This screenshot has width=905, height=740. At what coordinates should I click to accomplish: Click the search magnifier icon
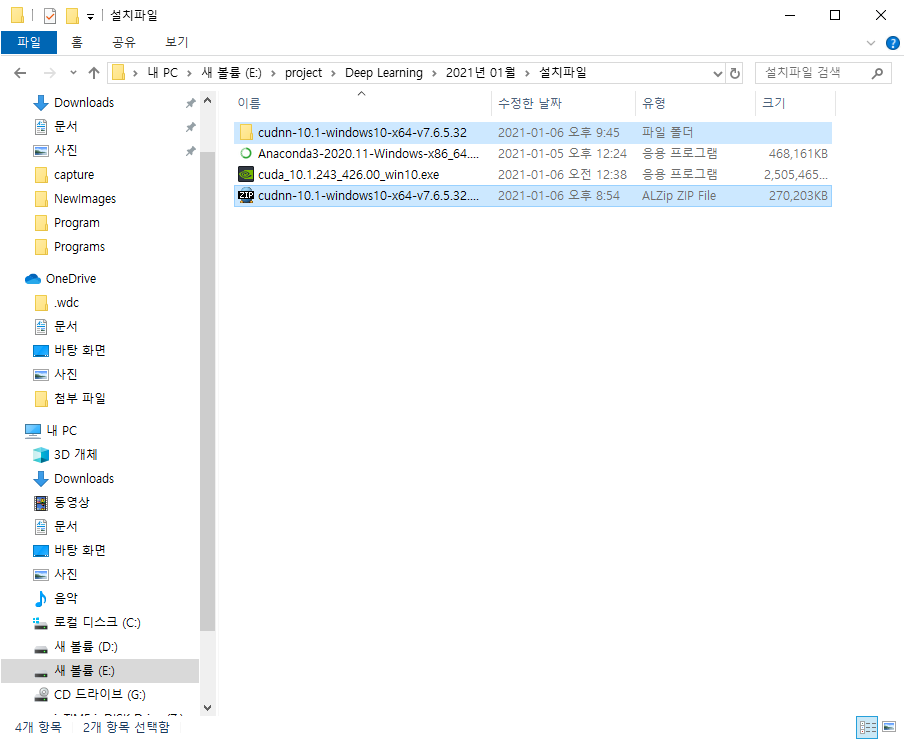click(x=877, y=73)
